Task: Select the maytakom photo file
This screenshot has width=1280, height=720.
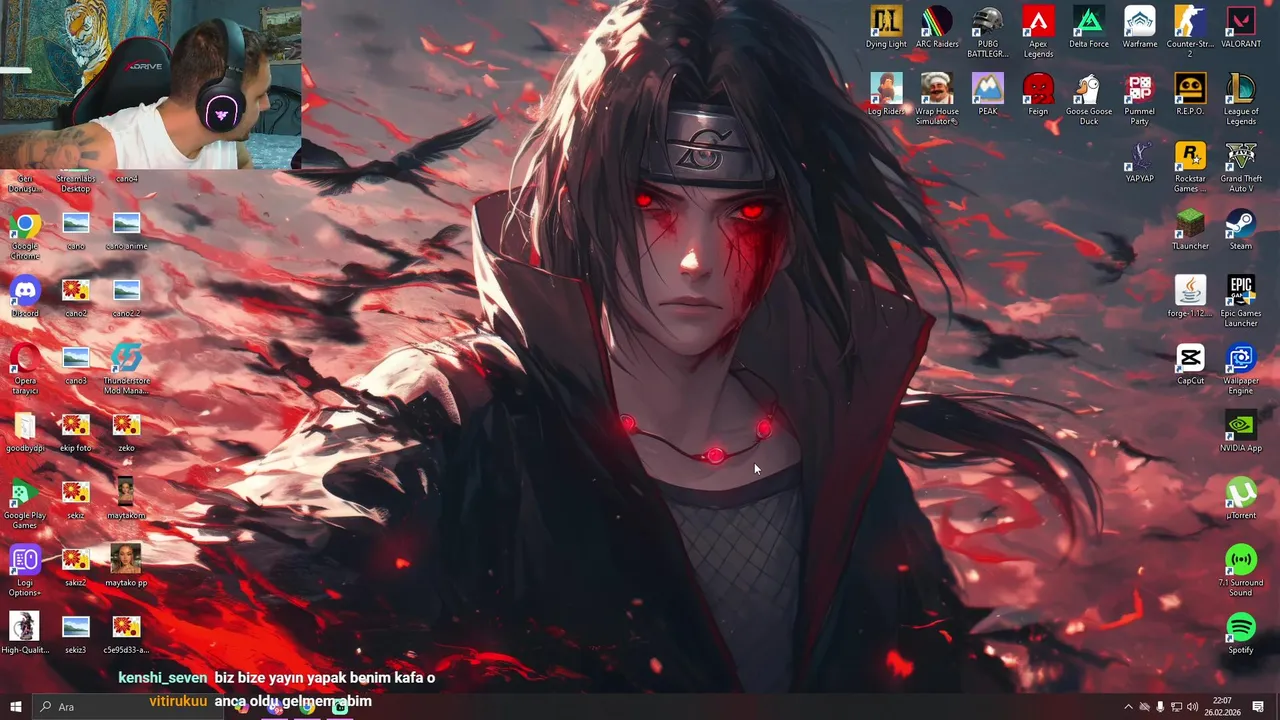Action: (x=126, y=499)
